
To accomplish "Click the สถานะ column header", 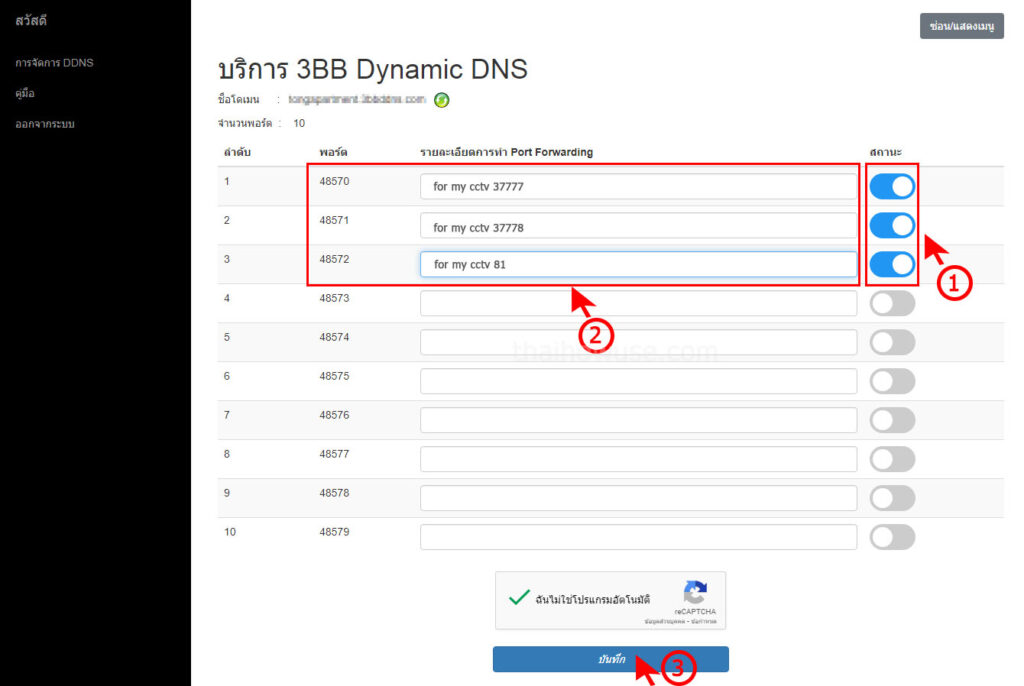I will pos(886,152).
